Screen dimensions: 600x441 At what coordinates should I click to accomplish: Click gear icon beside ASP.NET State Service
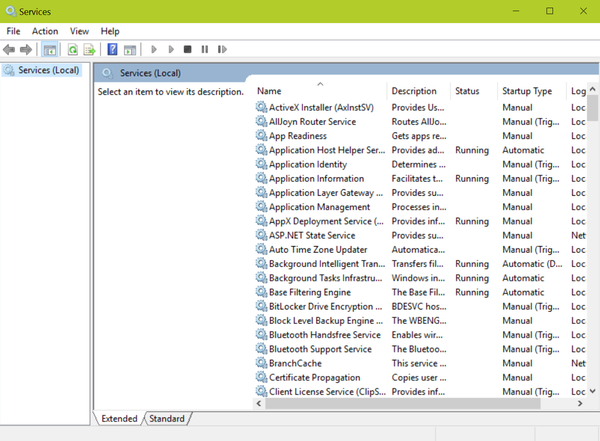[x=261, y=235]
